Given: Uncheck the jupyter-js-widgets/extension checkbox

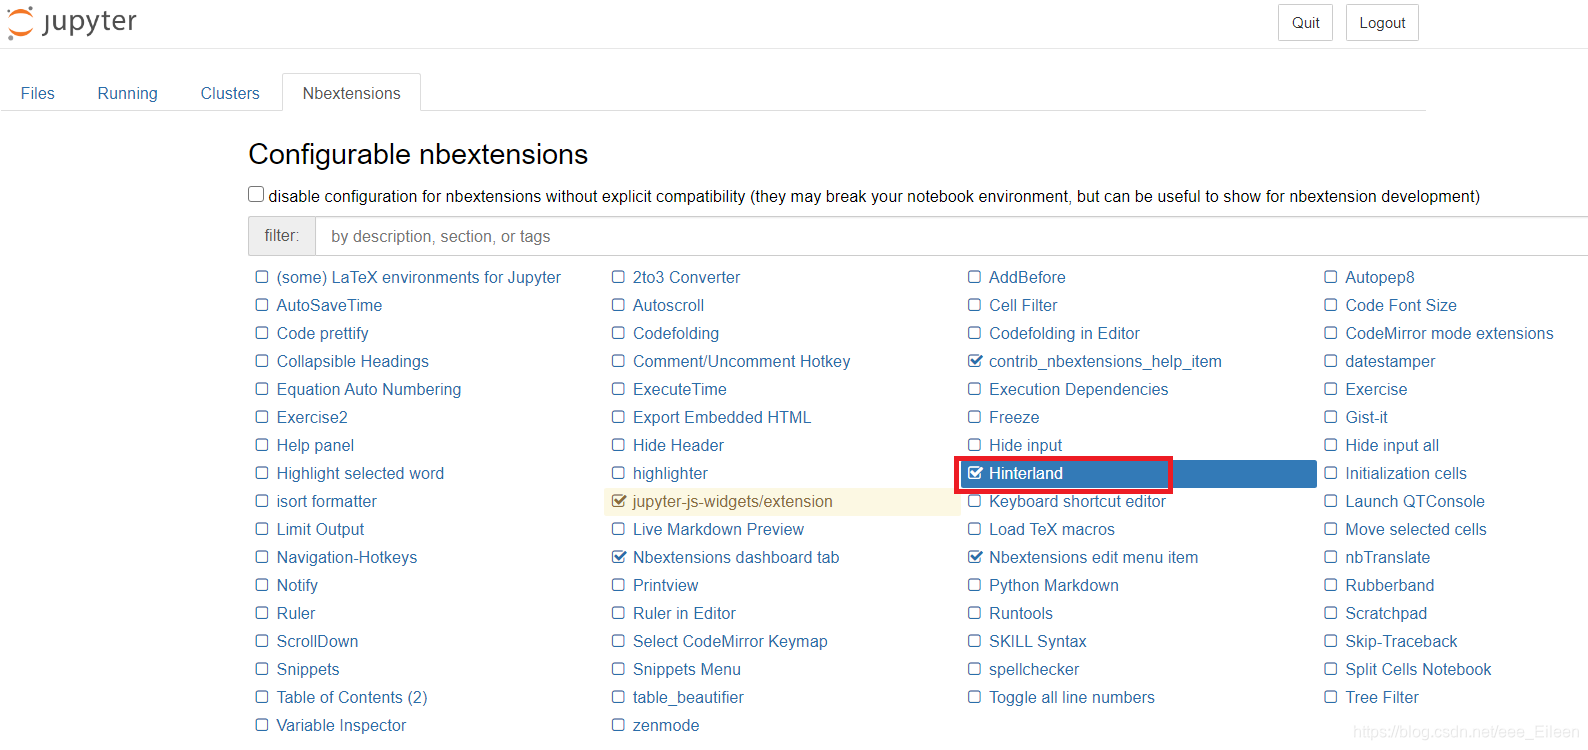Looking at the screenshot, I should tap(618, 501).
